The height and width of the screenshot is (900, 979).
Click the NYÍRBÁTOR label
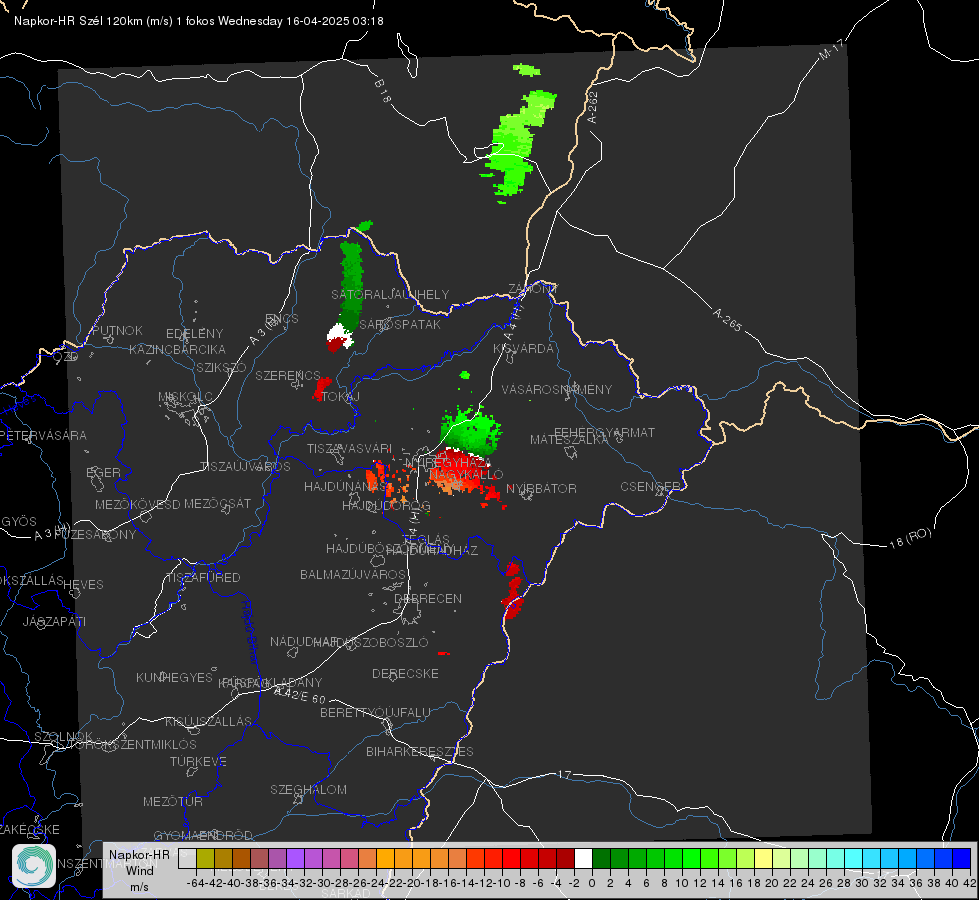click(541, 488)
